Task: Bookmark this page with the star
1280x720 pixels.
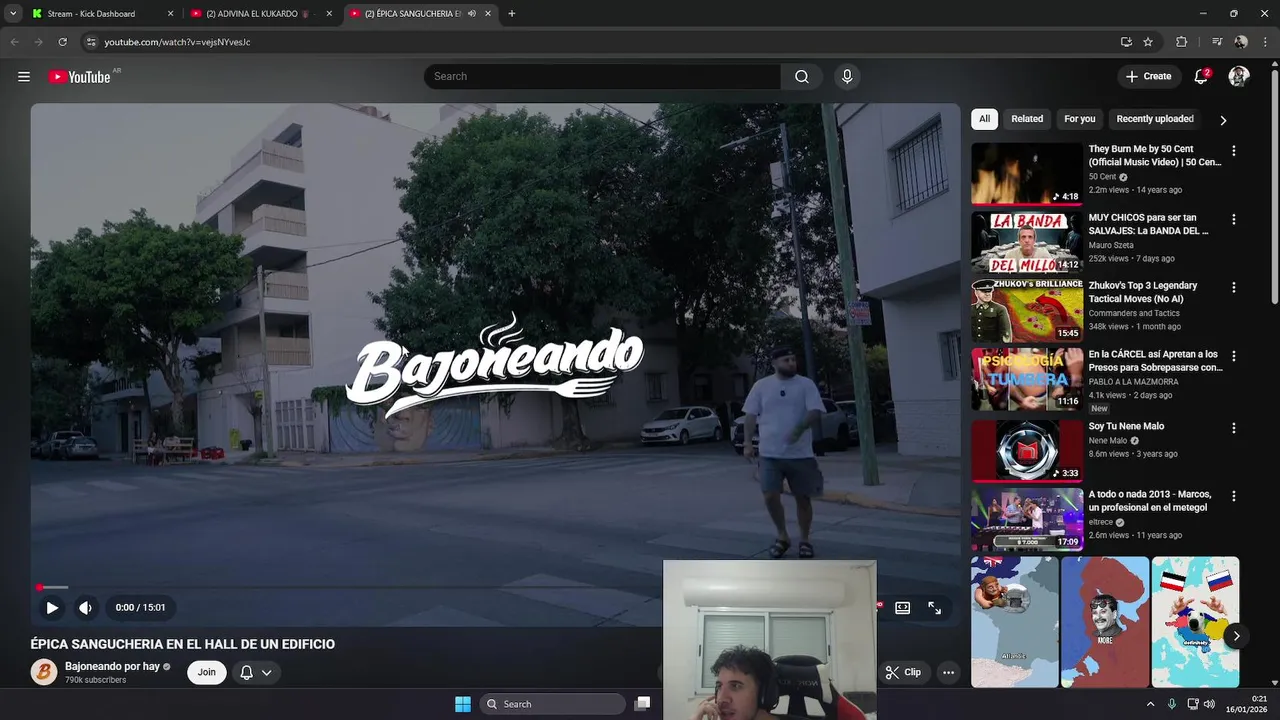Action: pos(1148,42)
